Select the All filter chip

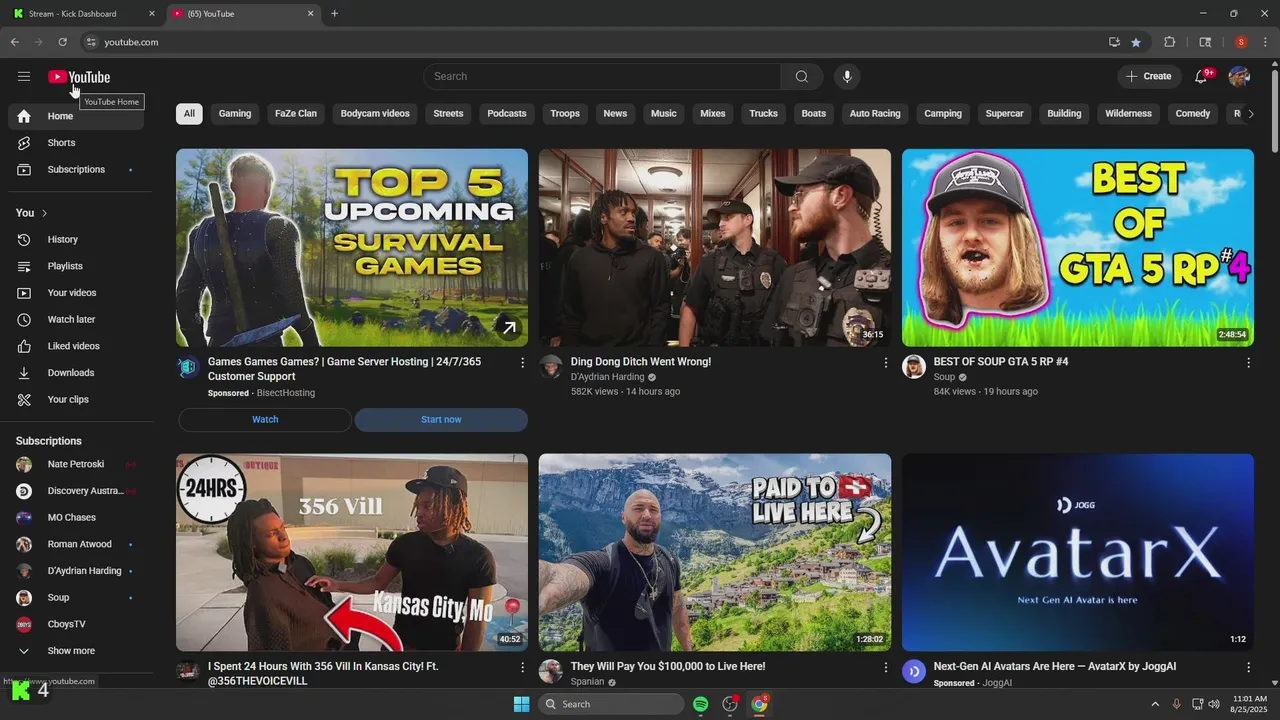(x=189, y=114)
